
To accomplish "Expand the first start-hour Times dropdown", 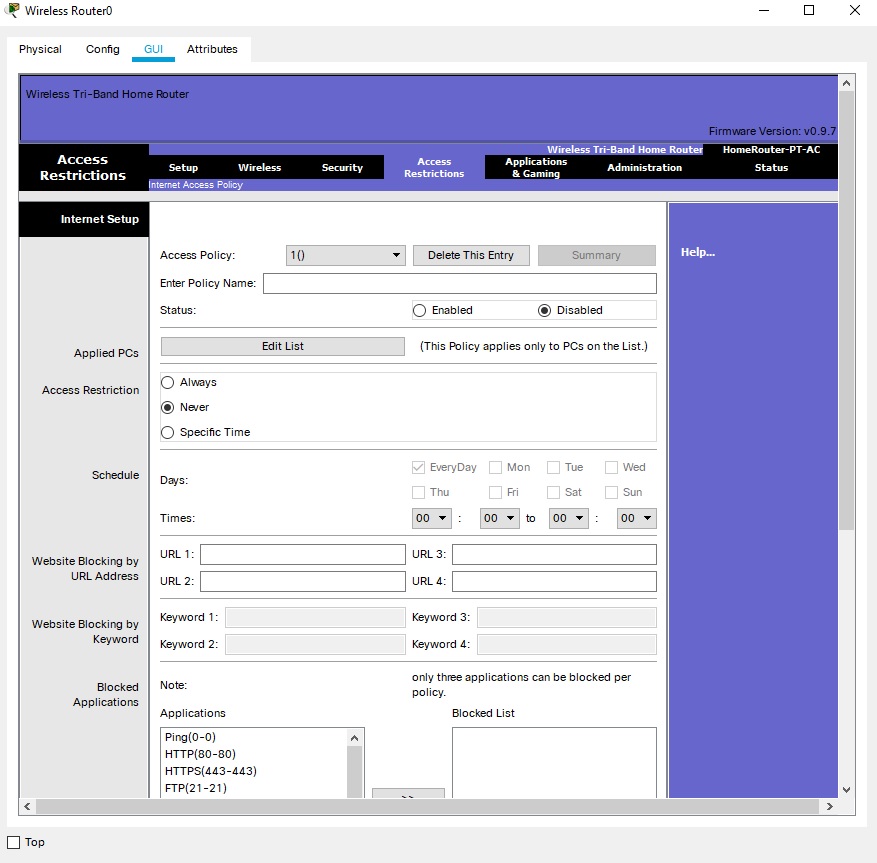I will click(430, 518).
